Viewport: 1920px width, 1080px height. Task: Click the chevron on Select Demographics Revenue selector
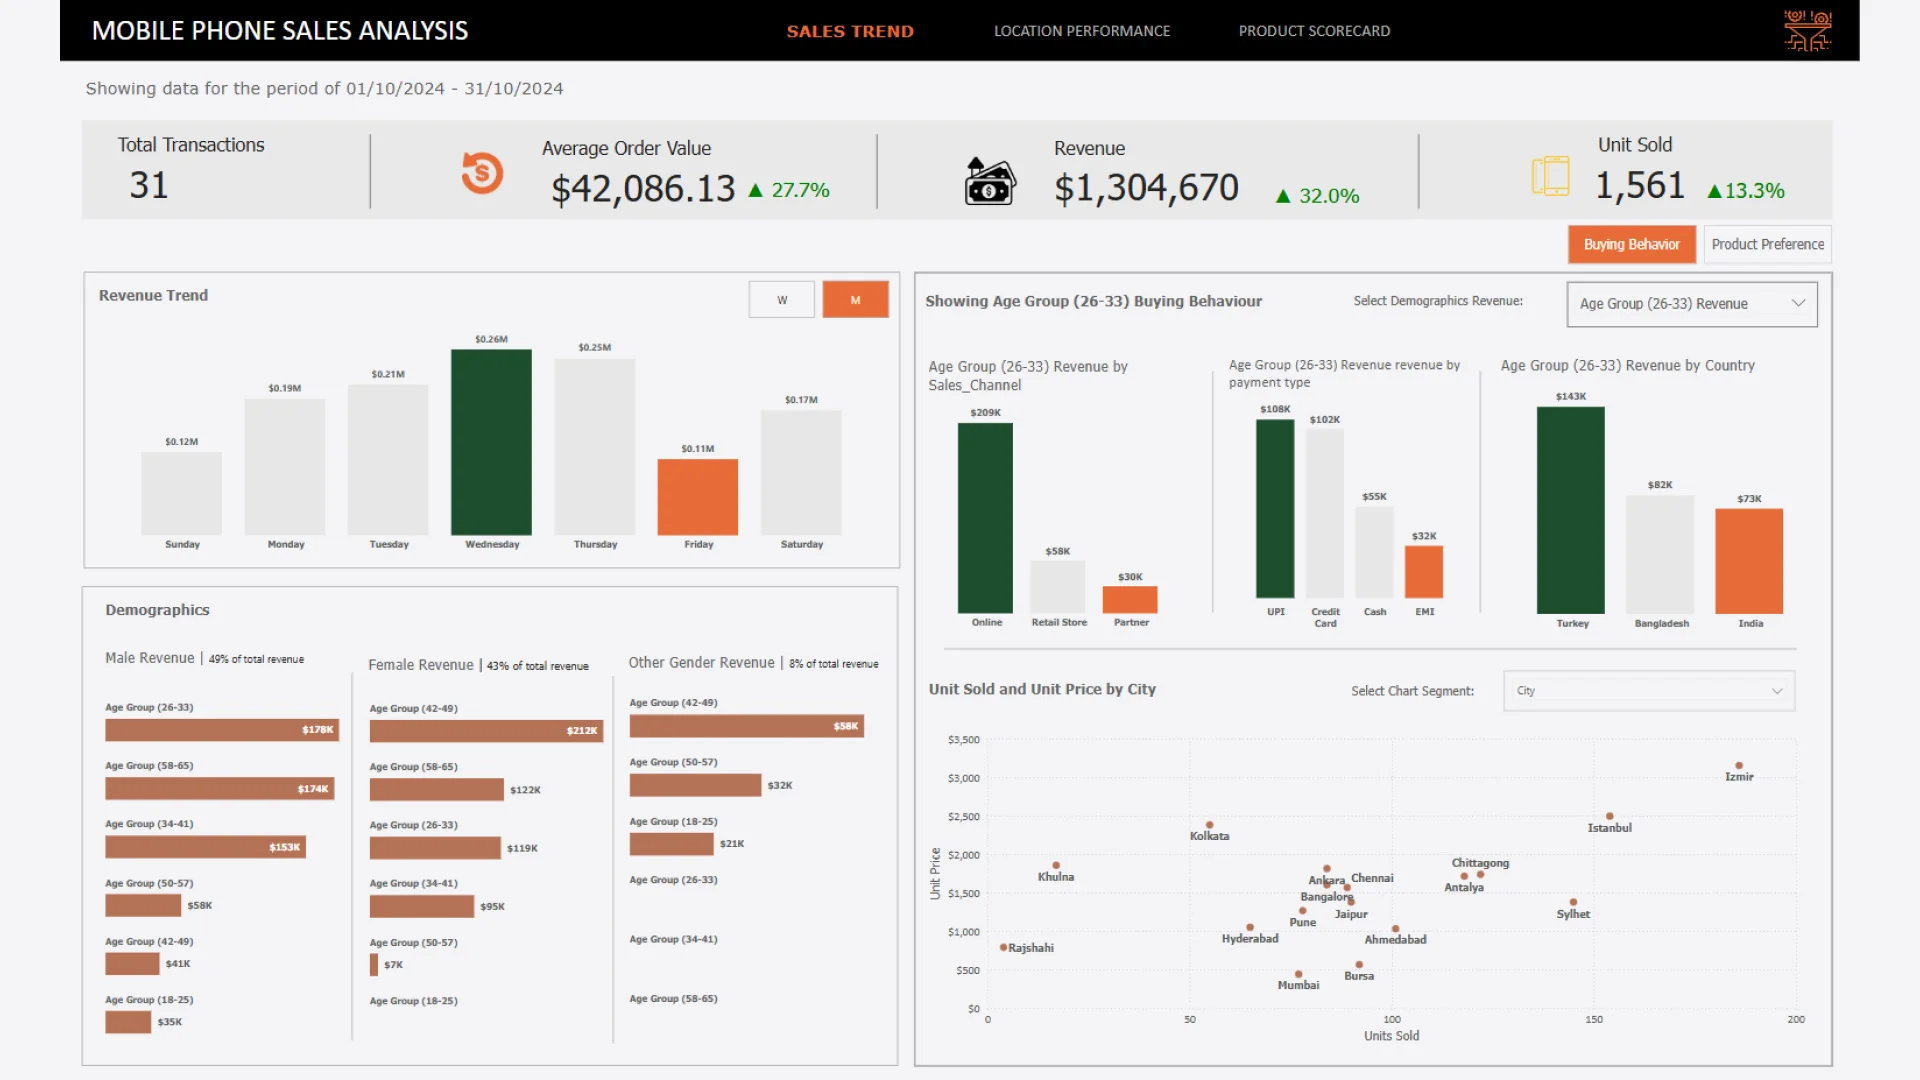(1798, 303)
